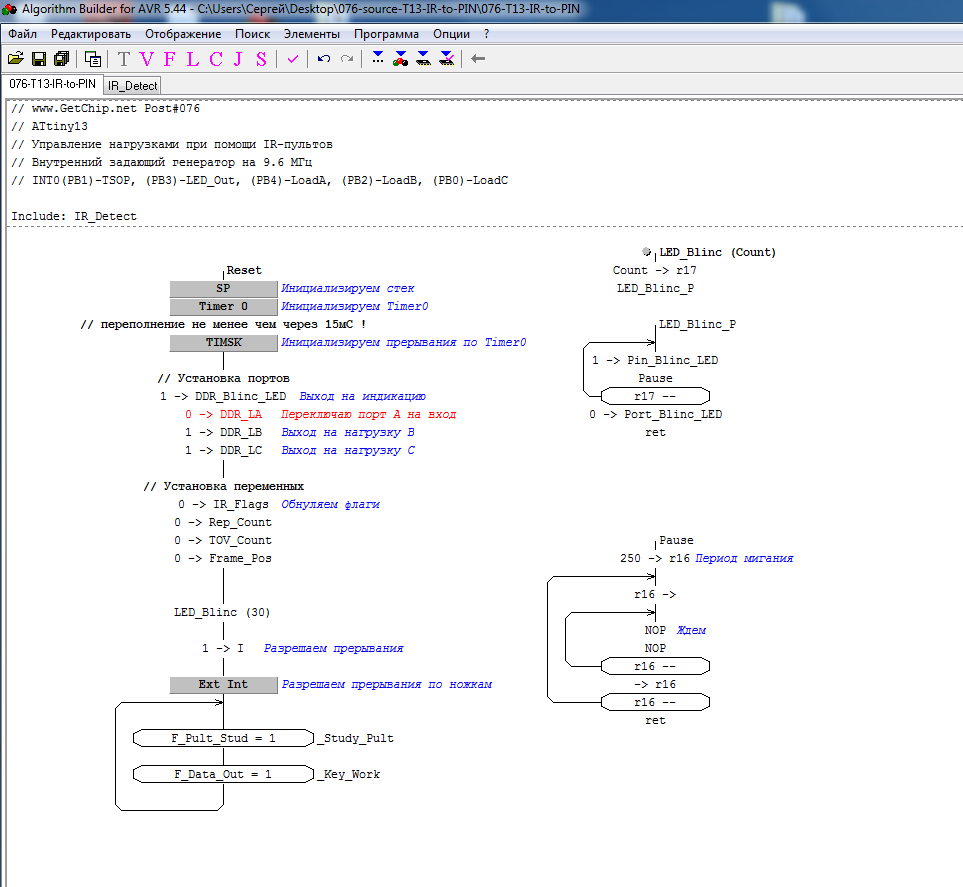The image size is (963, 887).
Task: Insert a Jump with the J icon
Action: 238,59
